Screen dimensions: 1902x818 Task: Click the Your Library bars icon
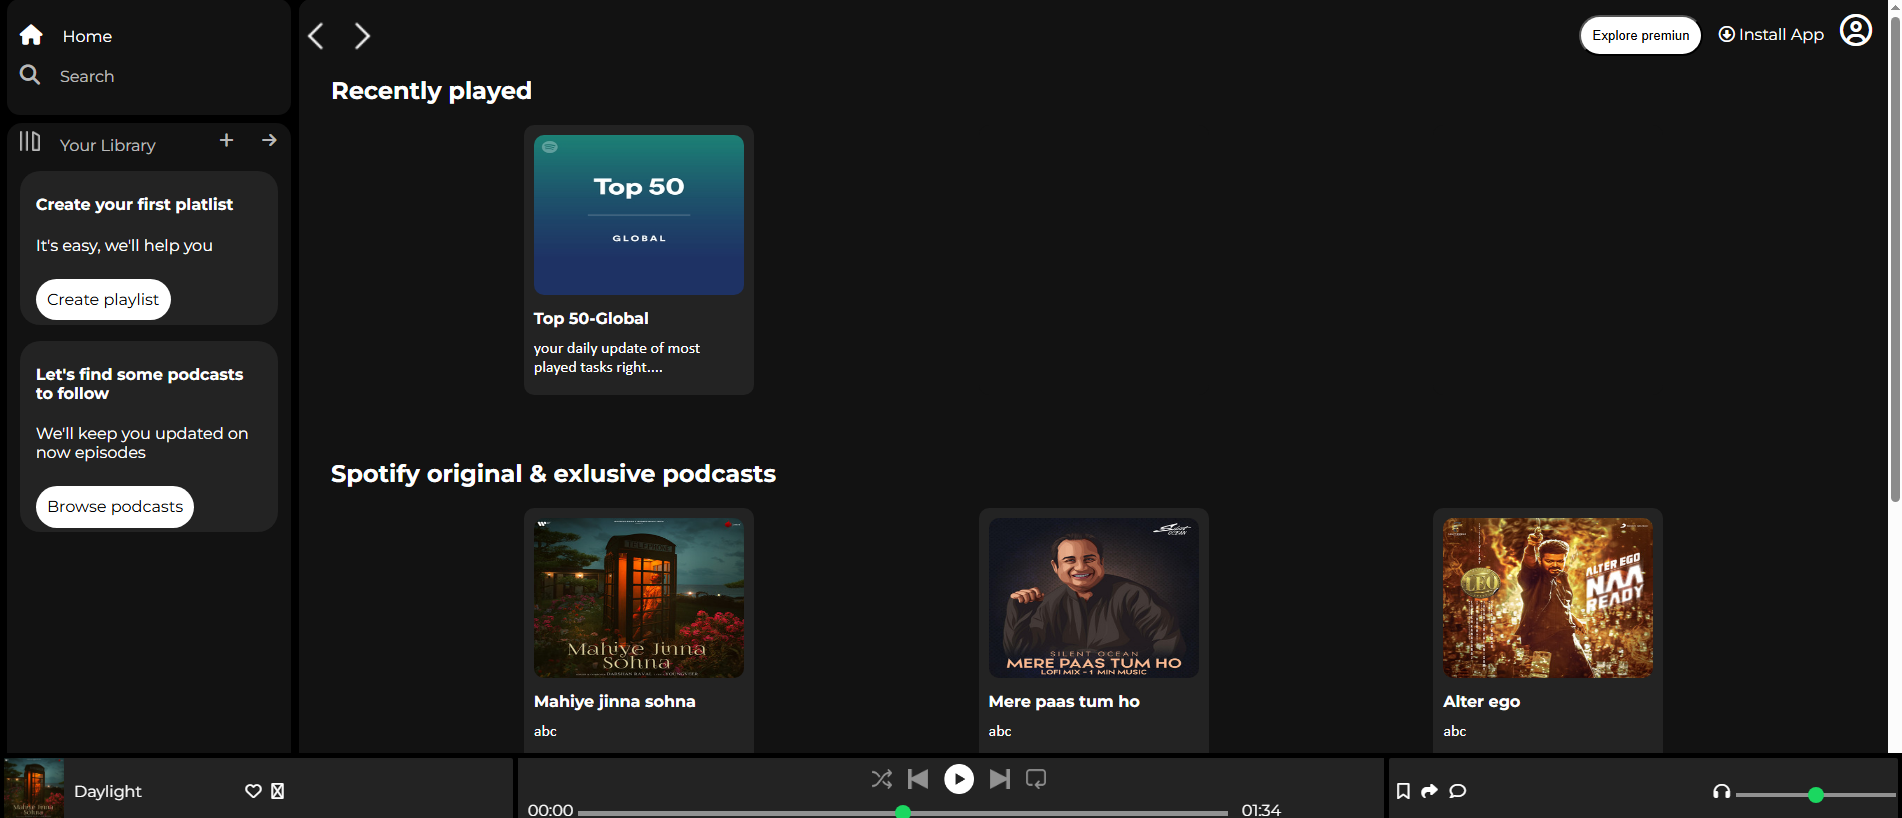point(30,142)
